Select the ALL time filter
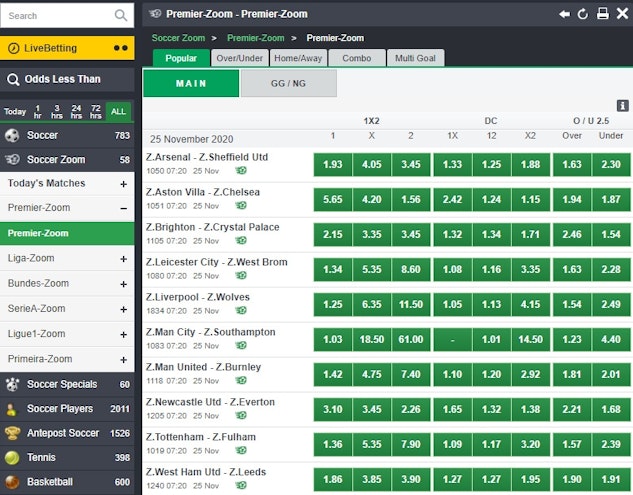 [118, 111]
